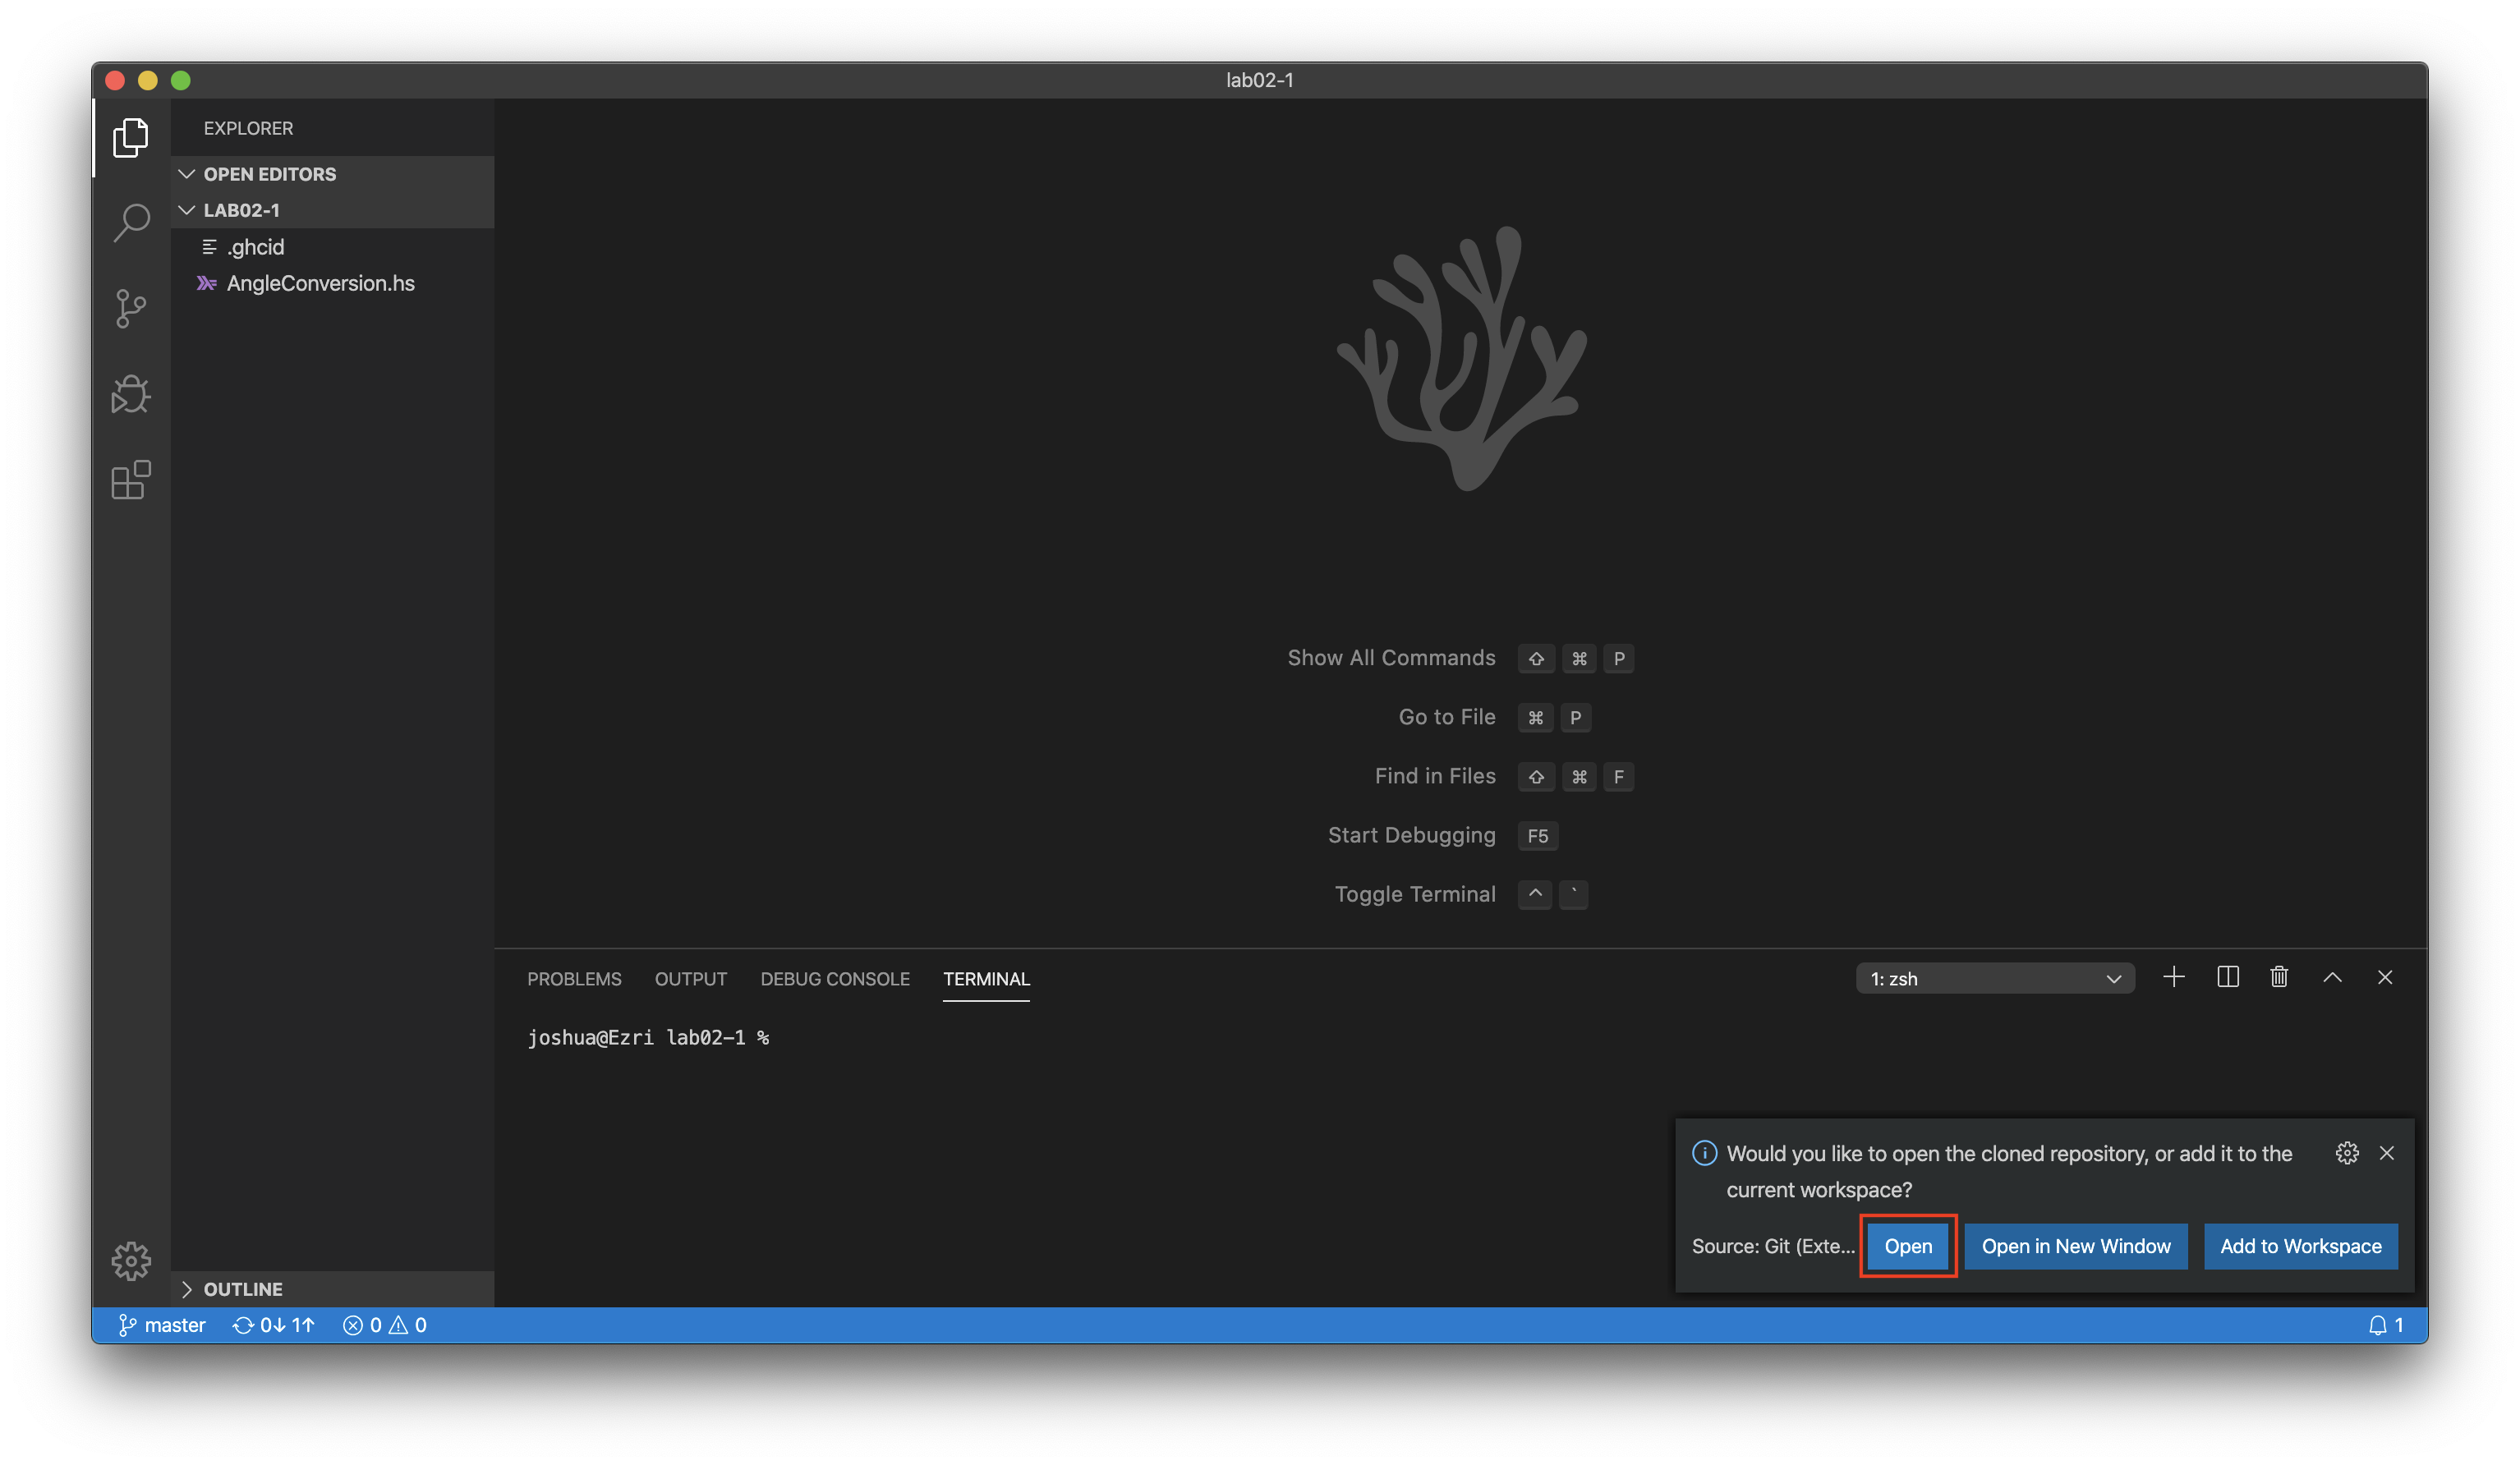This screenshot has height=1465, width=2520.
Task: Close the terminal panel
Action: [x=2385, y=977]
